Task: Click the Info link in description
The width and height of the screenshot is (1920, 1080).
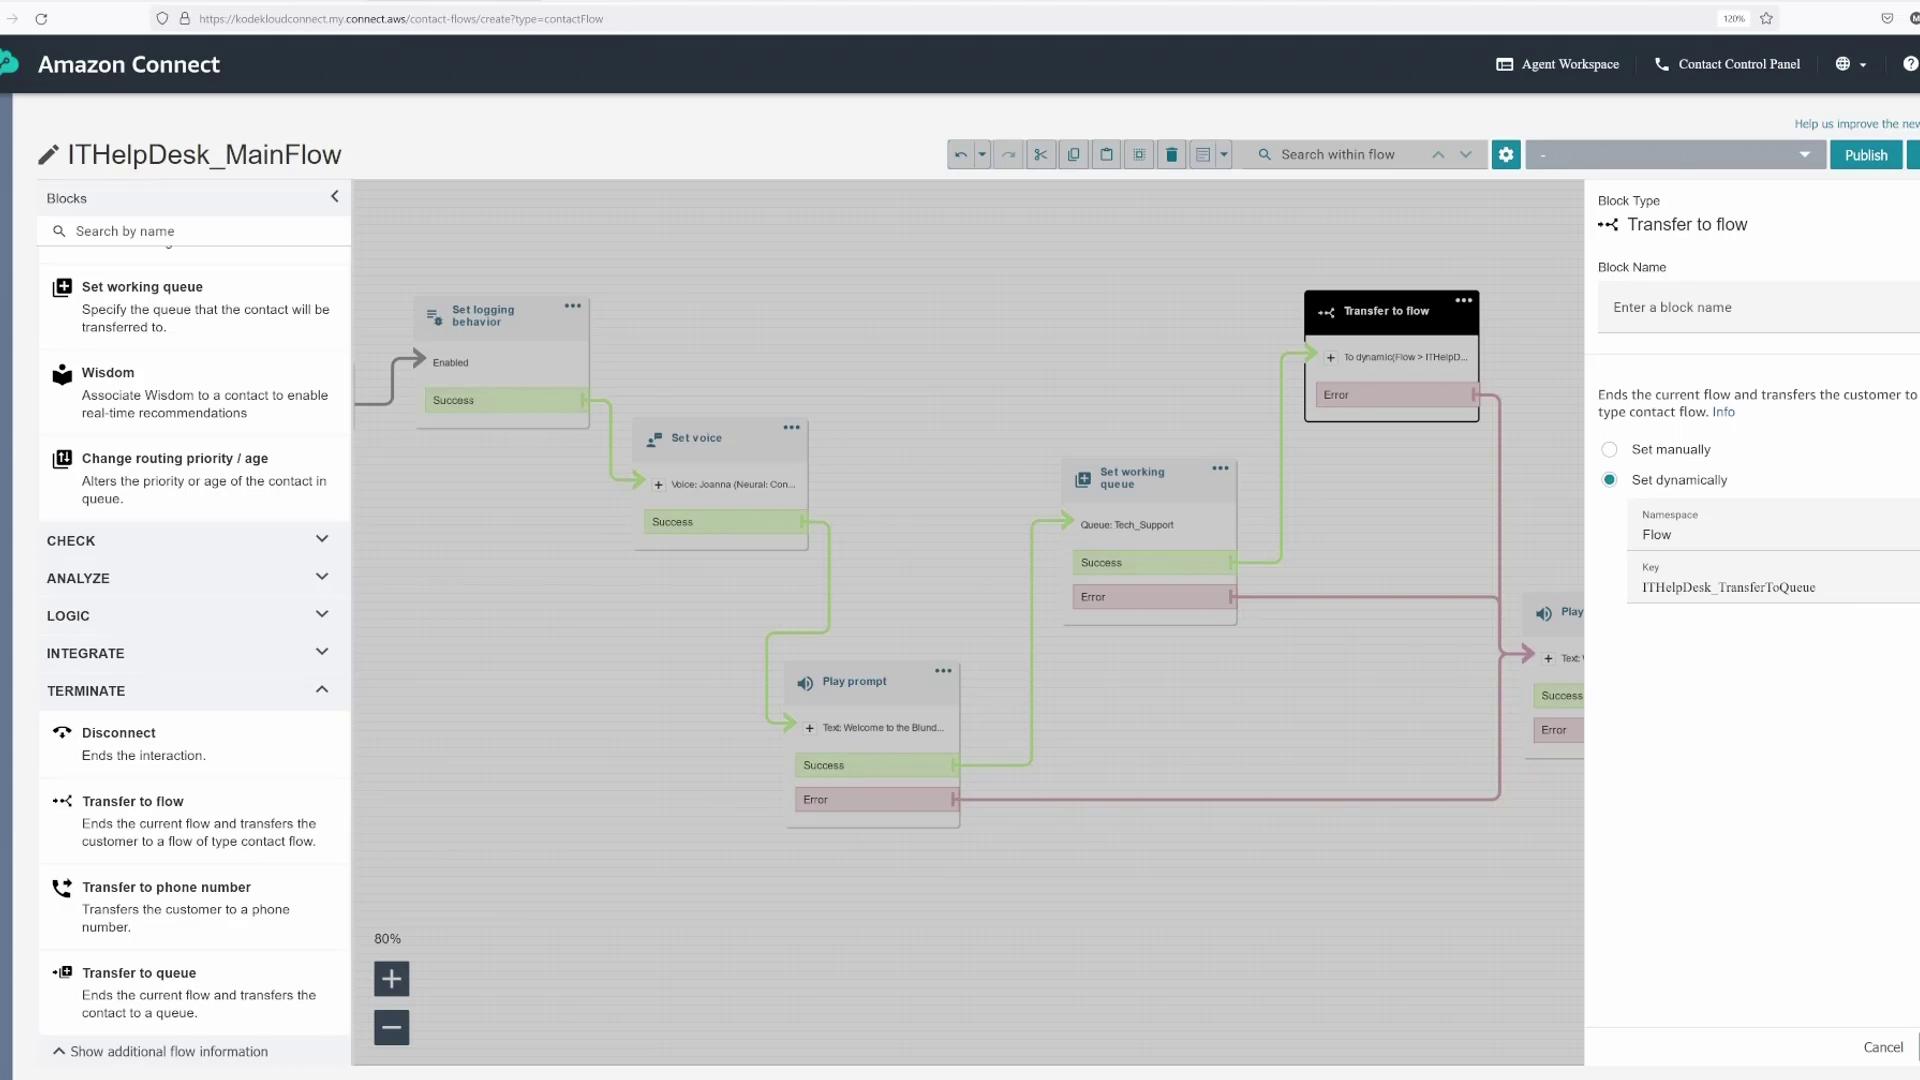Action: (x=1723, y=412)
